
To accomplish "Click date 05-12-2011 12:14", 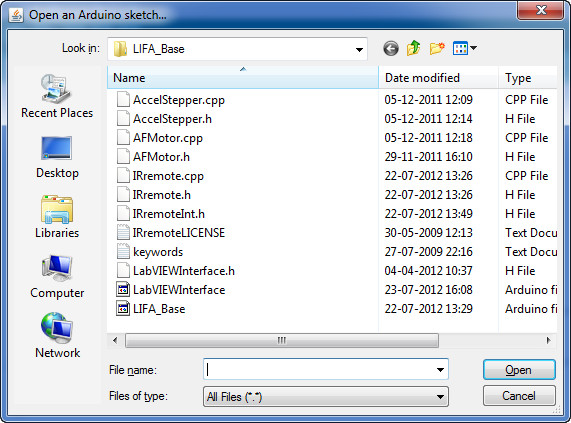I will tap(429, 119).
